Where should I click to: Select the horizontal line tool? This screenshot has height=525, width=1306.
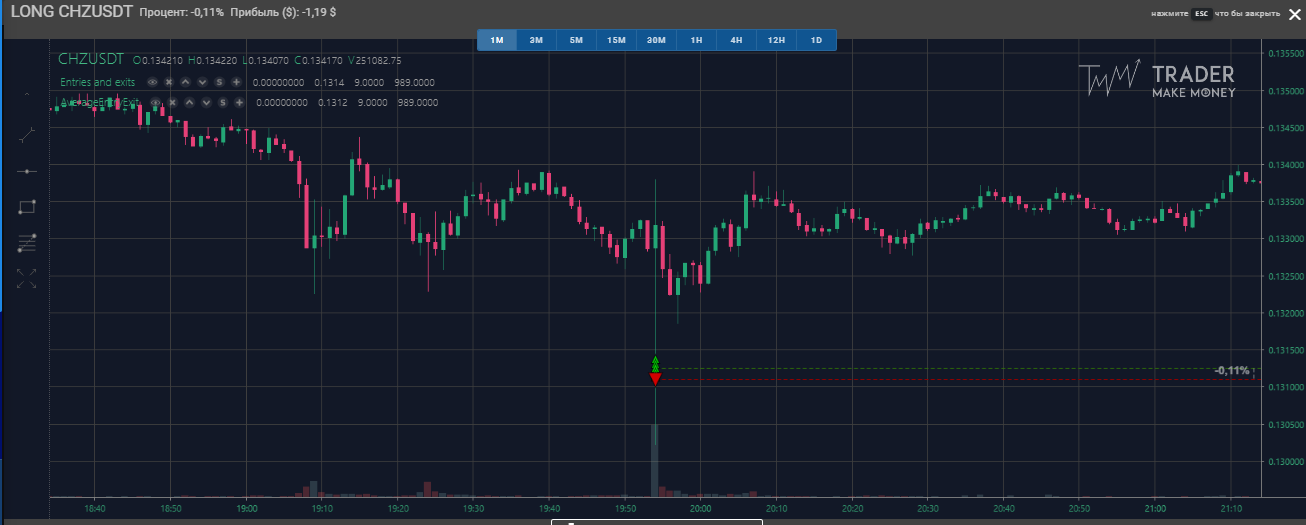[27, 171]
